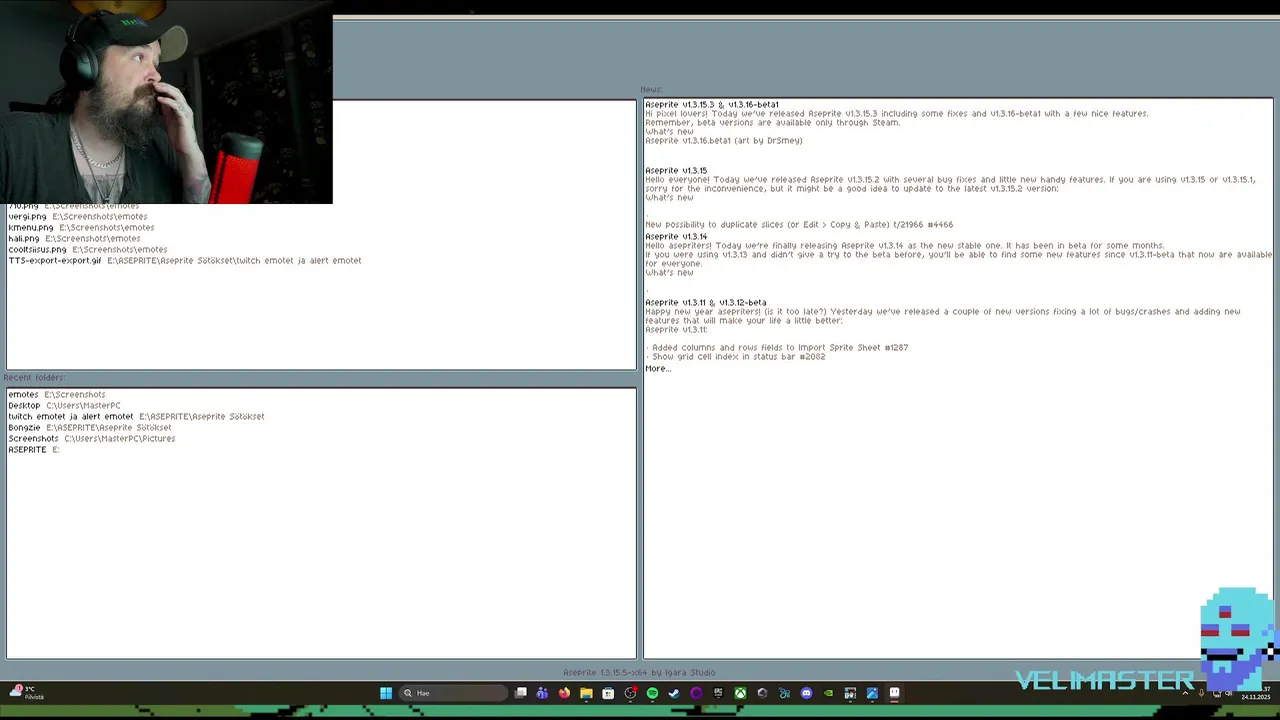Open NVIDIA app taskbar icon
The image size is (1280, 720).
click(828, 693)
